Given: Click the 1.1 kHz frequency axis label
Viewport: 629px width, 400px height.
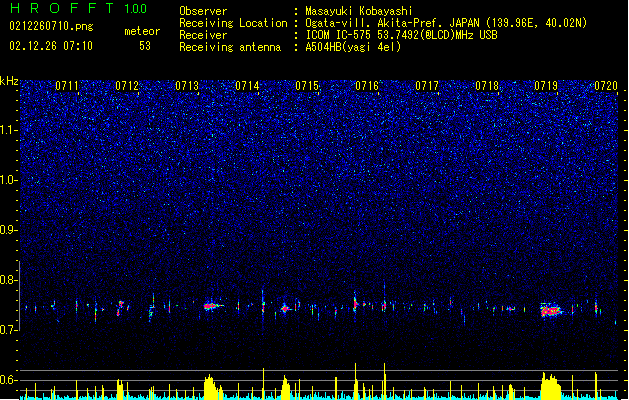Looking at the screenshot, I should coord(9,130).
